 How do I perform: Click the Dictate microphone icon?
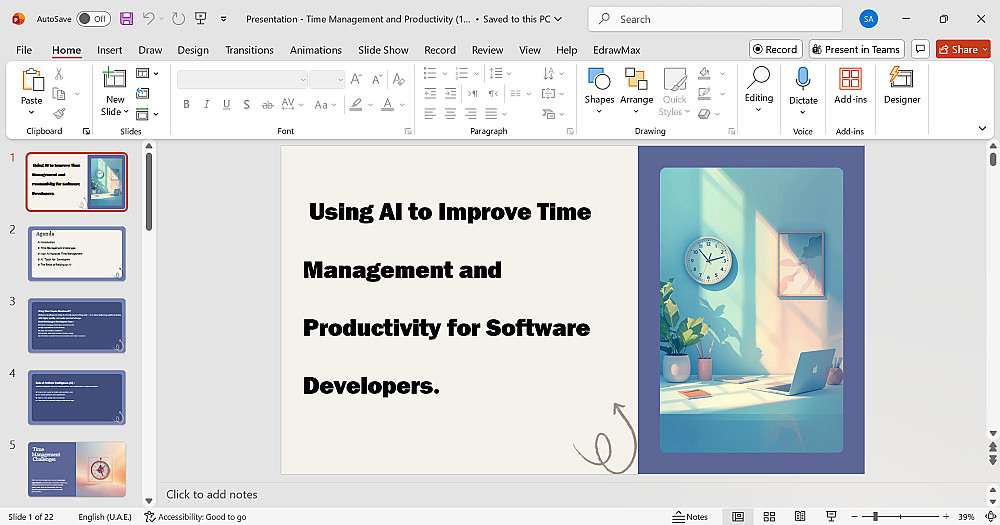coord(803,79)
